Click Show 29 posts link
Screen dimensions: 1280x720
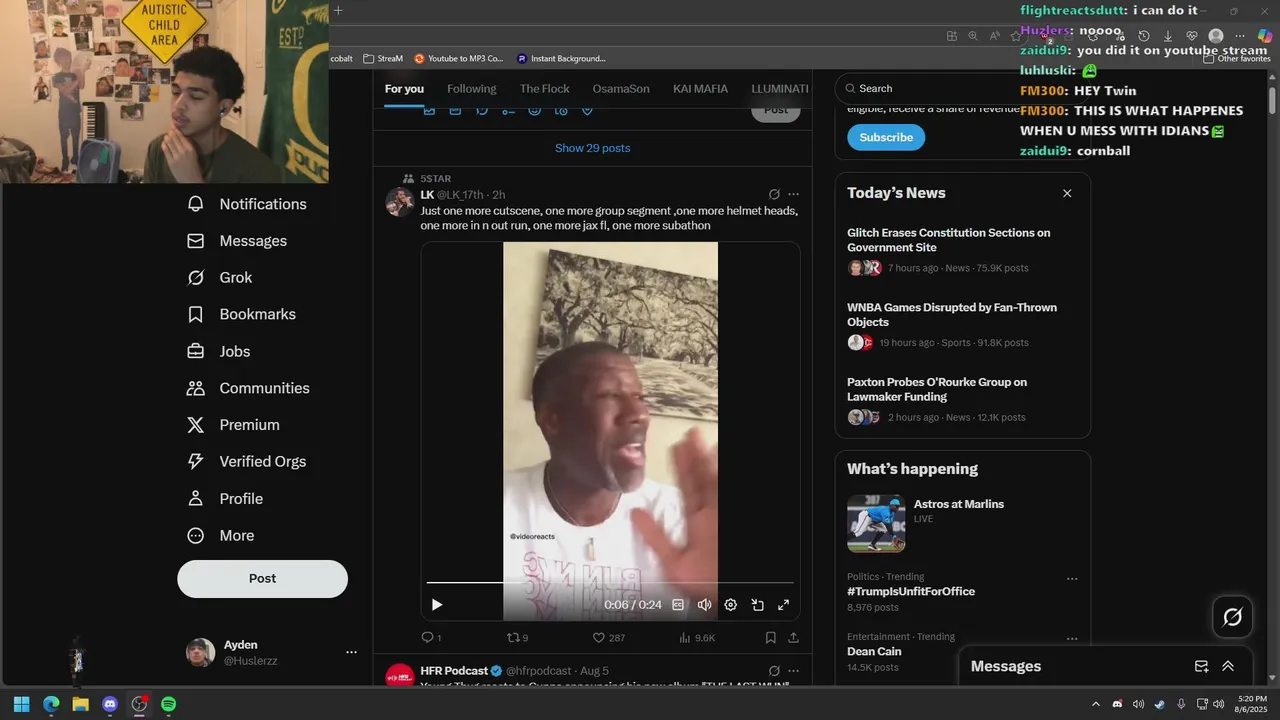point(592,148)
